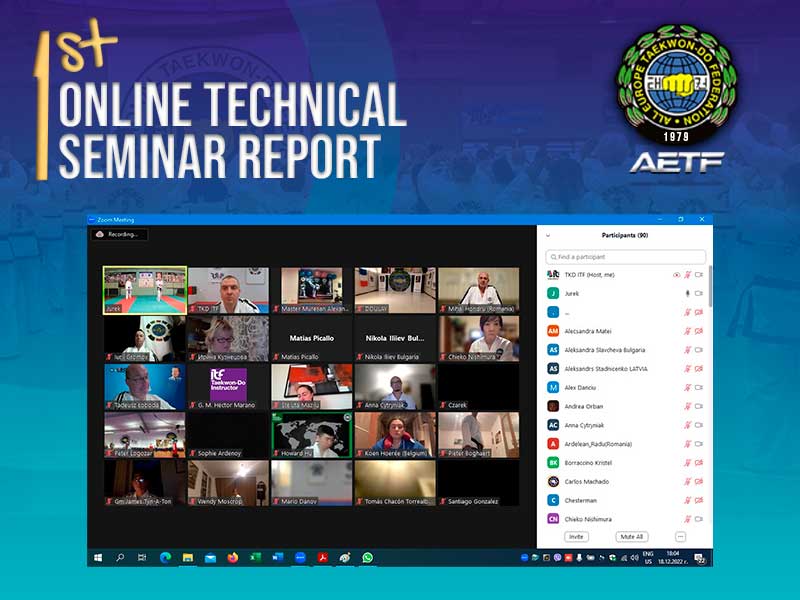Select Sophie Ardenoy's video tile
This screenshot has height=600, width=800.
pyautogui.click(x=228, y=435)
